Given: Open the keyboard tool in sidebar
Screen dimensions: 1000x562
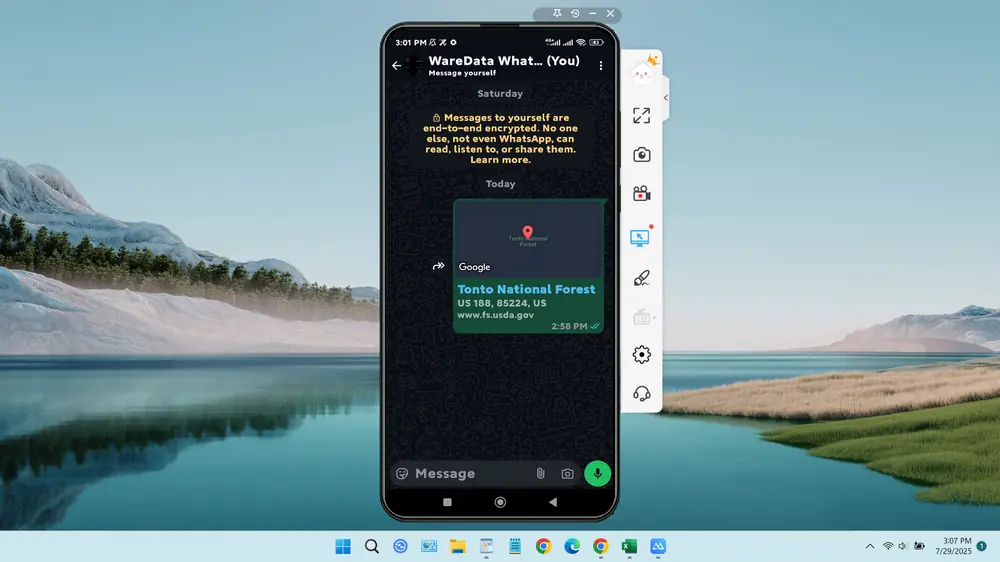Looking at the screenshot, I should click(x=642, y=316).
